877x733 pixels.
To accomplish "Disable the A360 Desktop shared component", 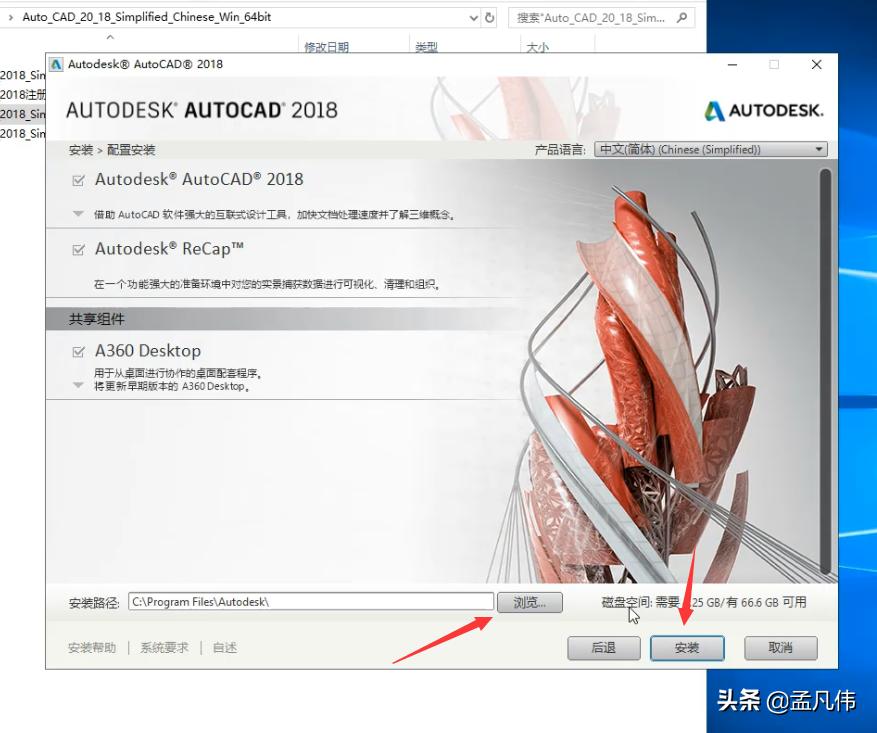I will click(78, 351).
